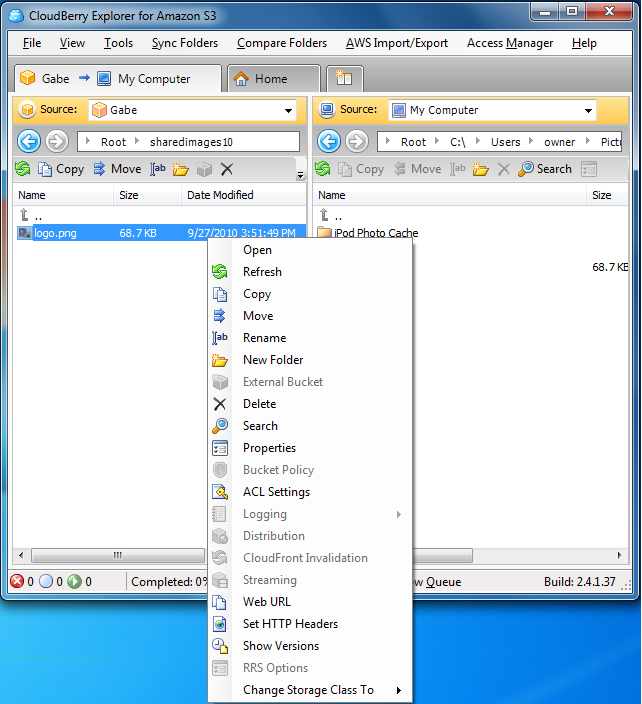Choose Set HTTP Headers from context menu
The width and height of the screenshot is (642, 704).
tap(310, 624)
